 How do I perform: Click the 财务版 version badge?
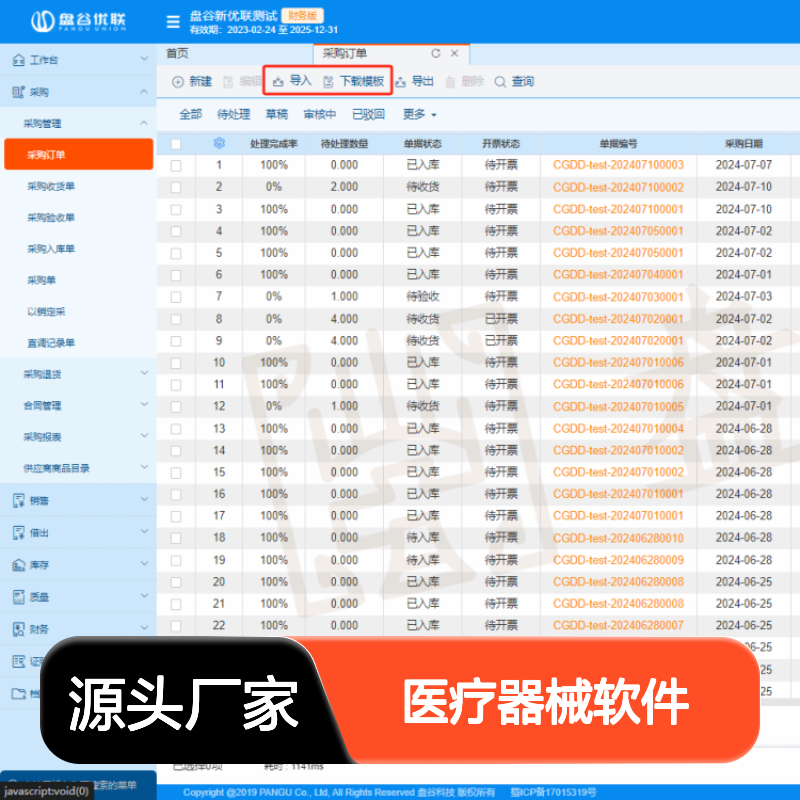coord(303,15)
